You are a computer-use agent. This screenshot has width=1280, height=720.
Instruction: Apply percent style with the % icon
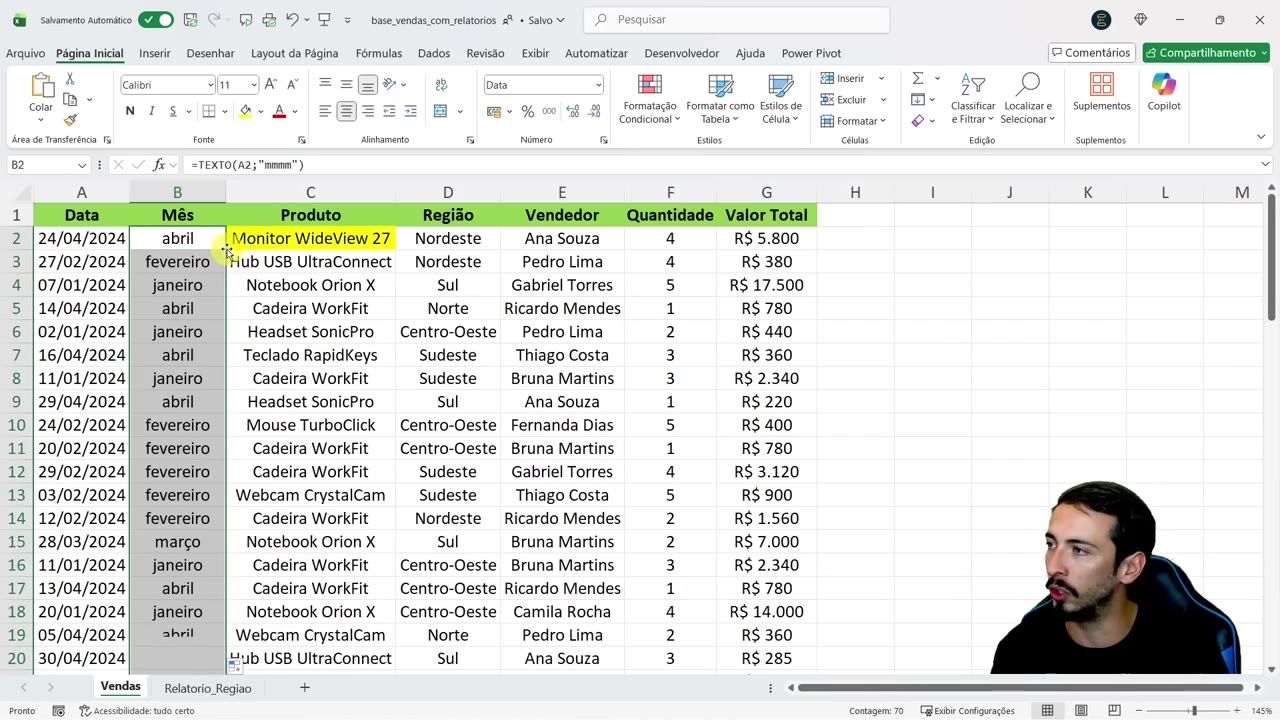(528, 111)
